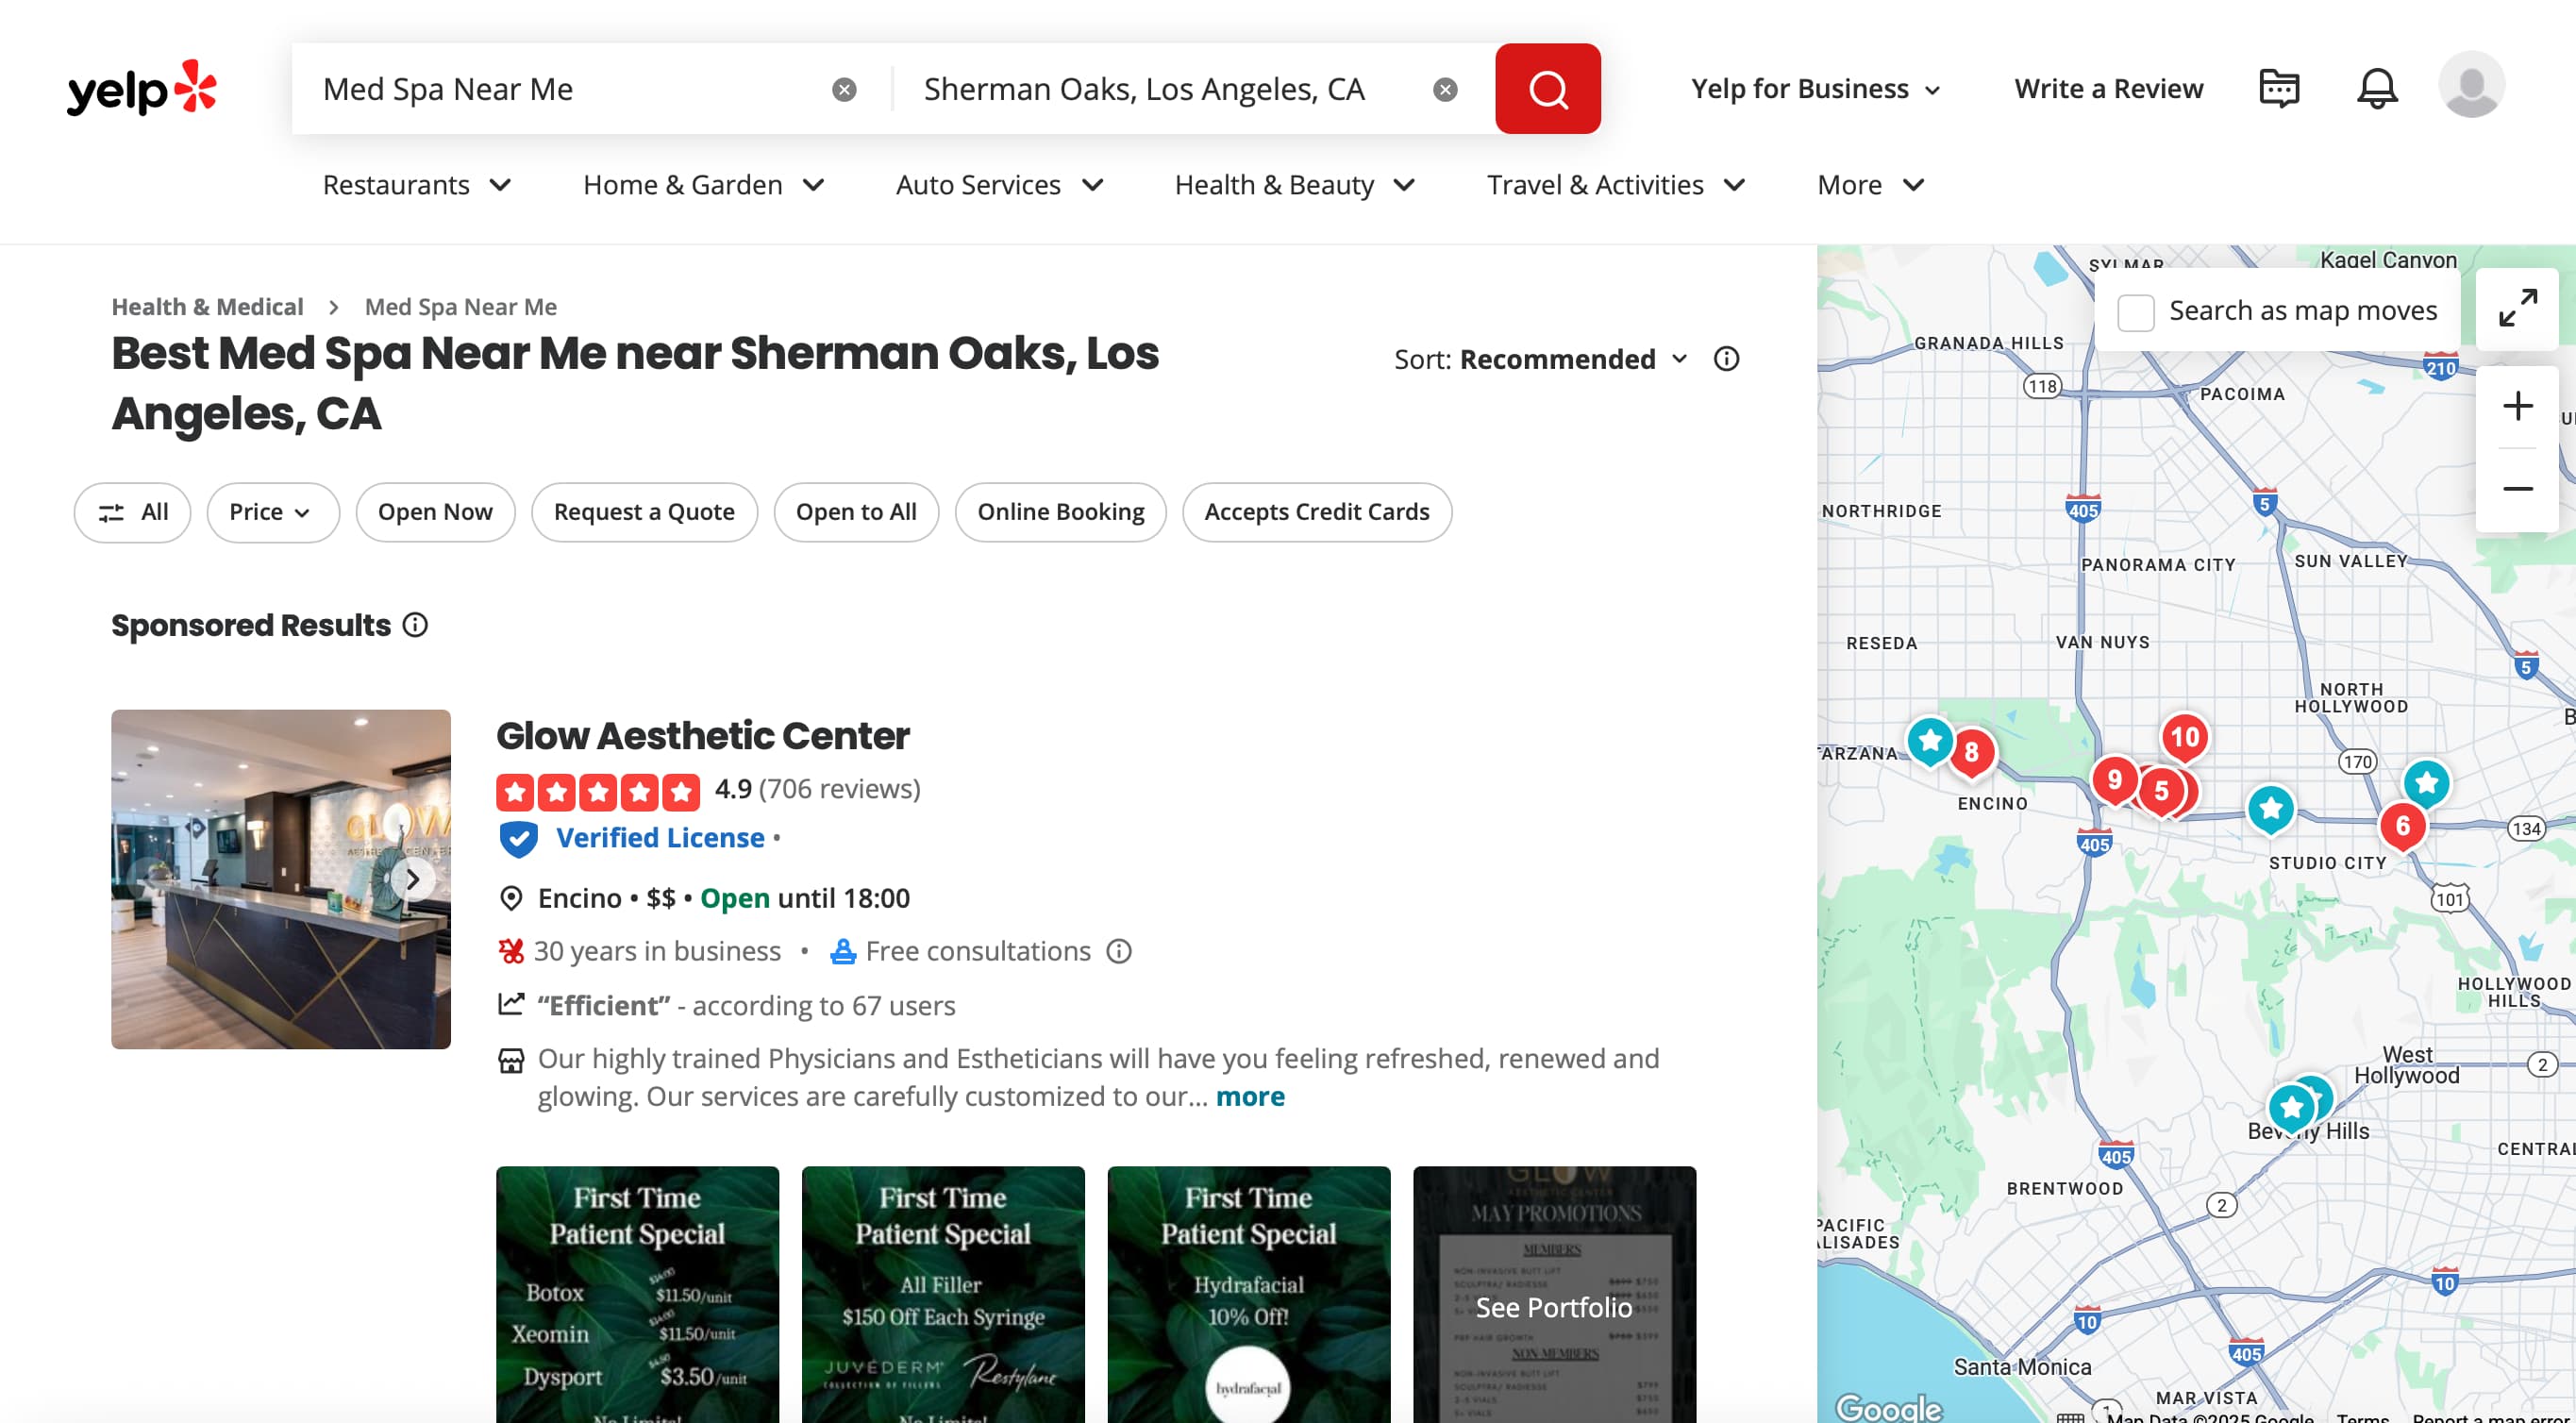
Task: Clear the Med Spa Near Me search text
Action: pyautogui.click(x=844, y=90)
